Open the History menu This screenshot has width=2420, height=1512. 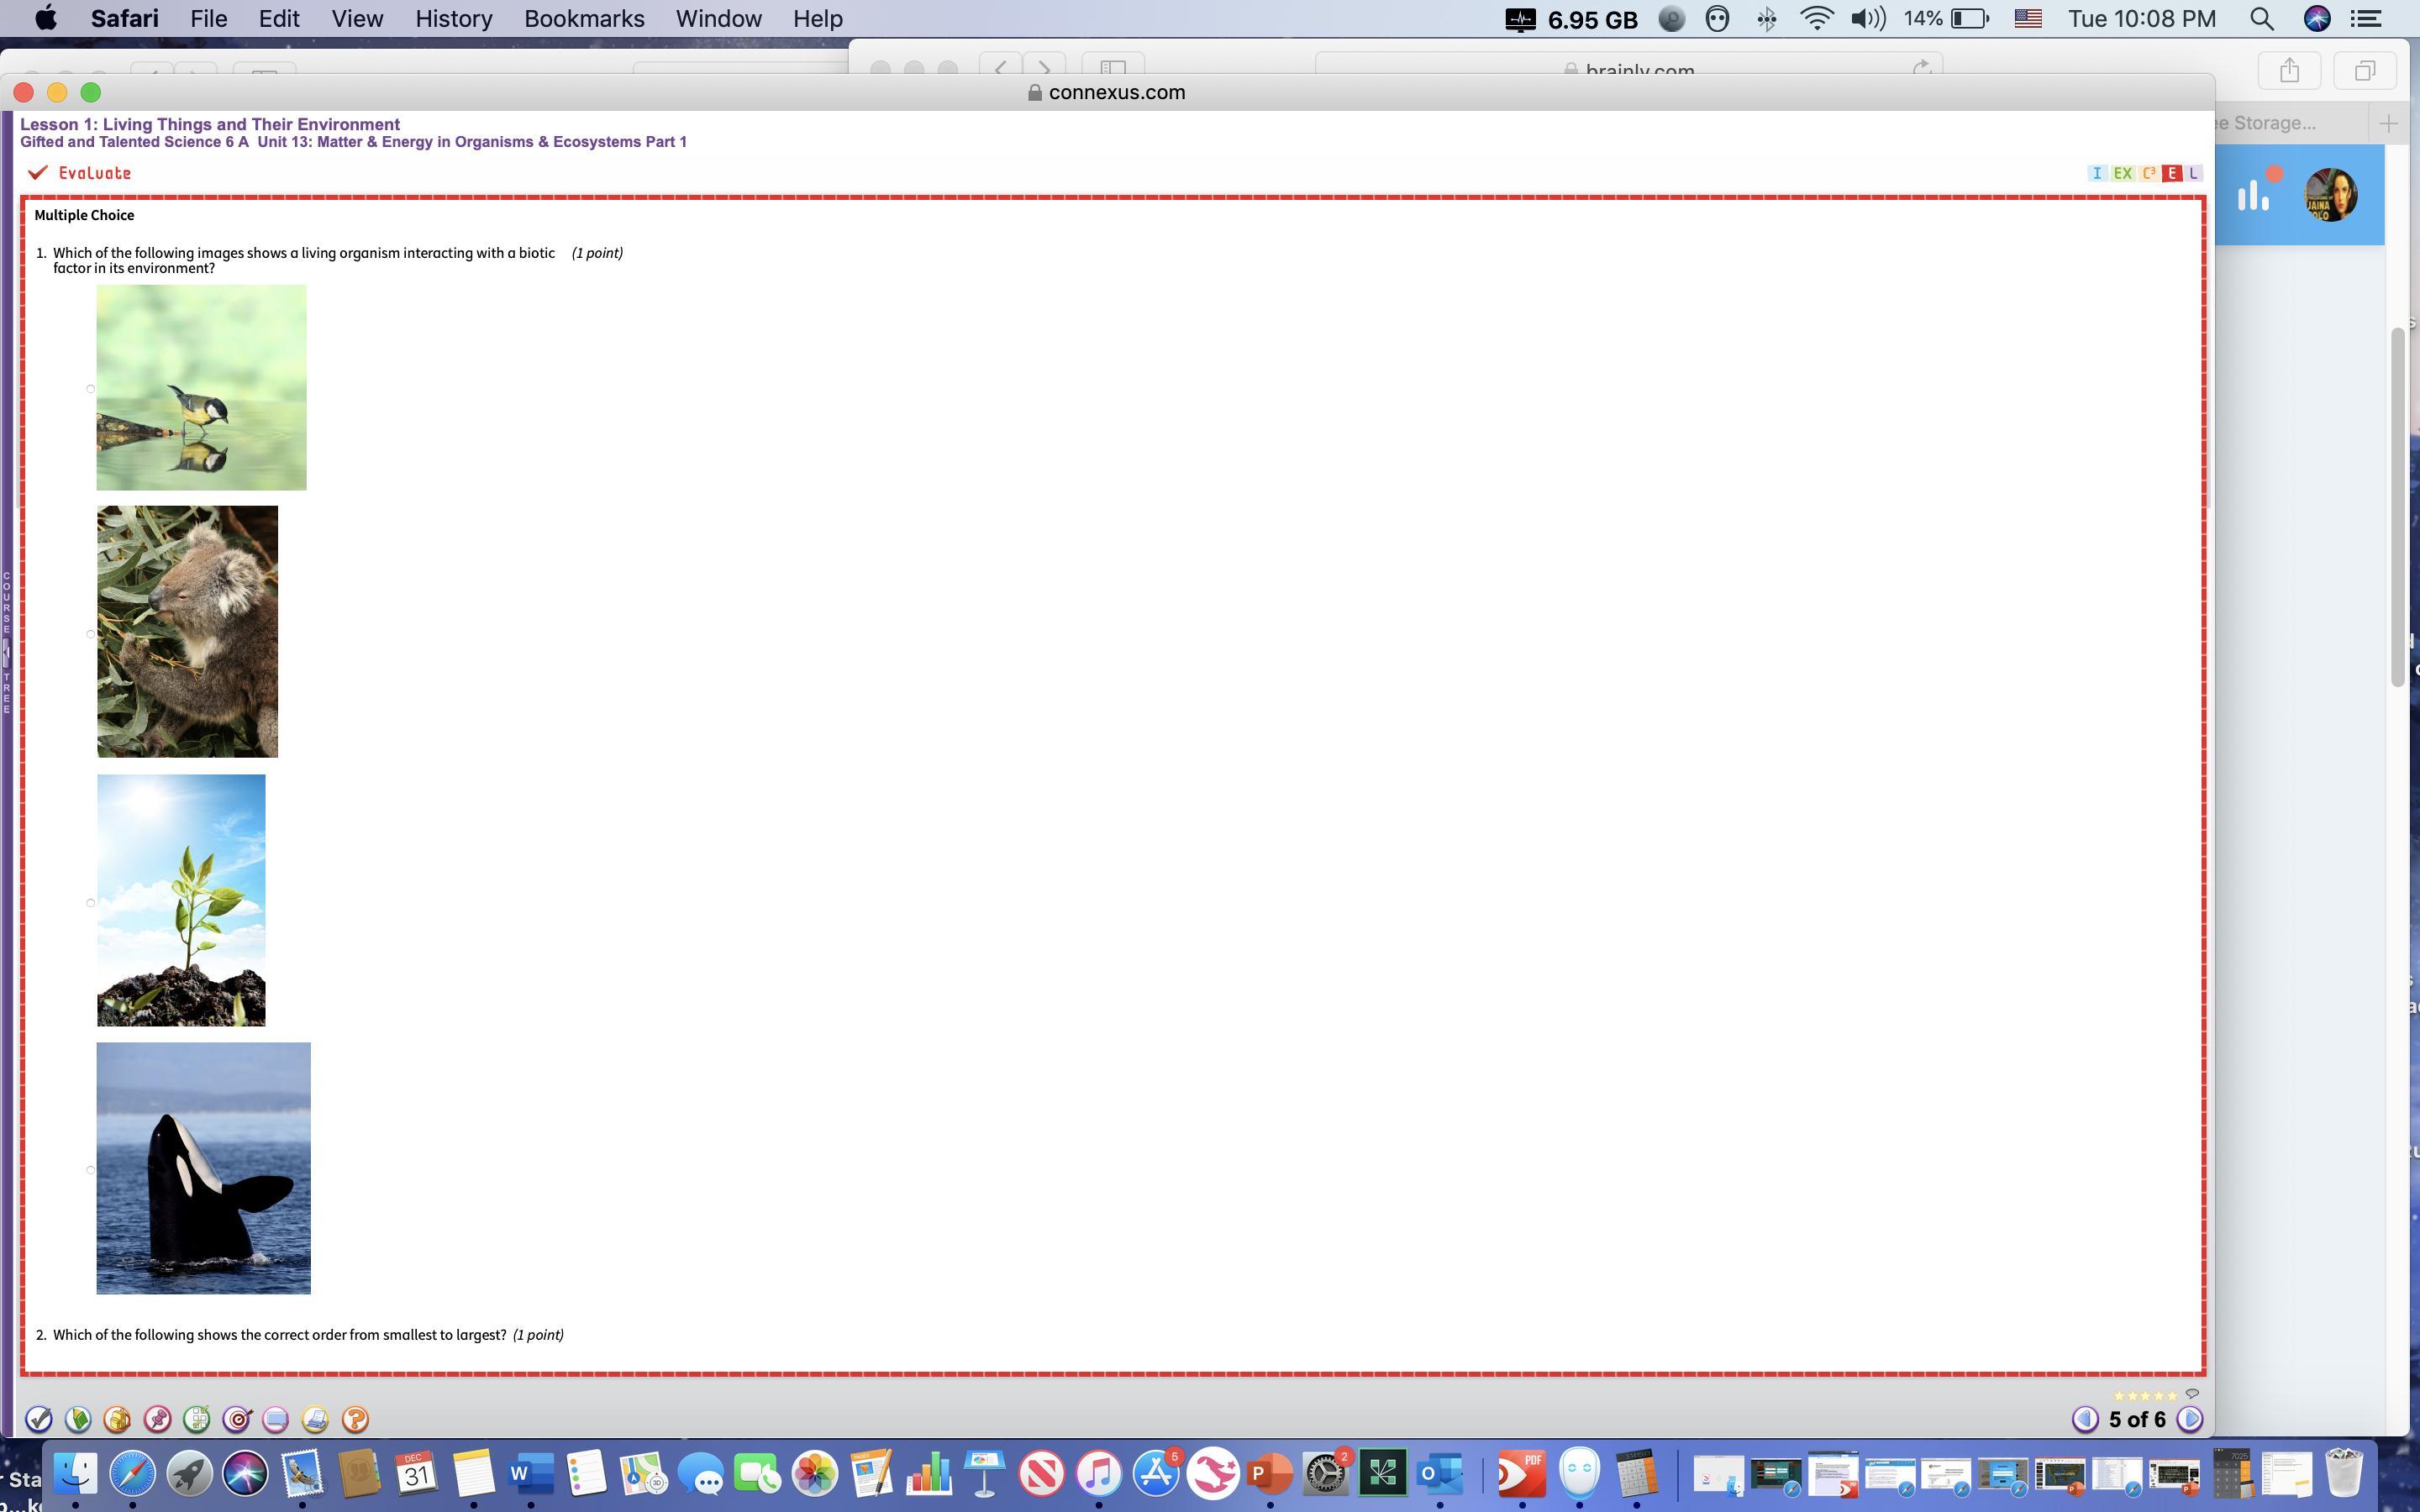(x=453, y=19)
